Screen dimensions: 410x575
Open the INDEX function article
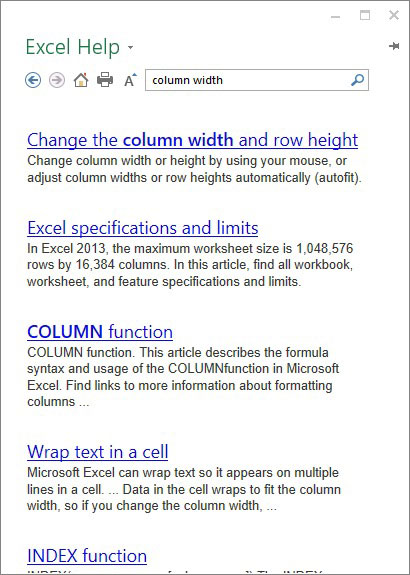point(87,556)
